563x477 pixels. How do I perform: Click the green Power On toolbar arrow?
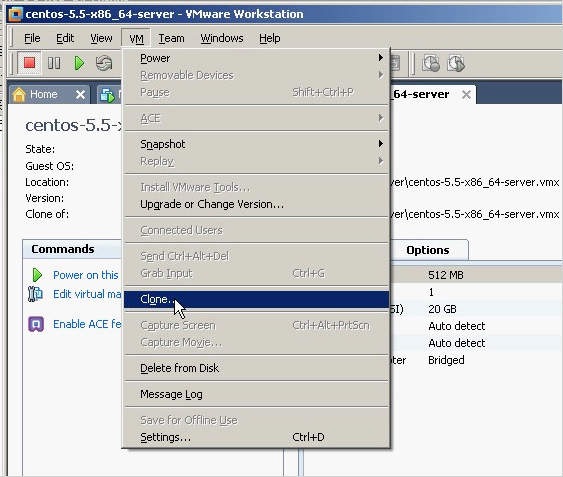click(79, 64)
